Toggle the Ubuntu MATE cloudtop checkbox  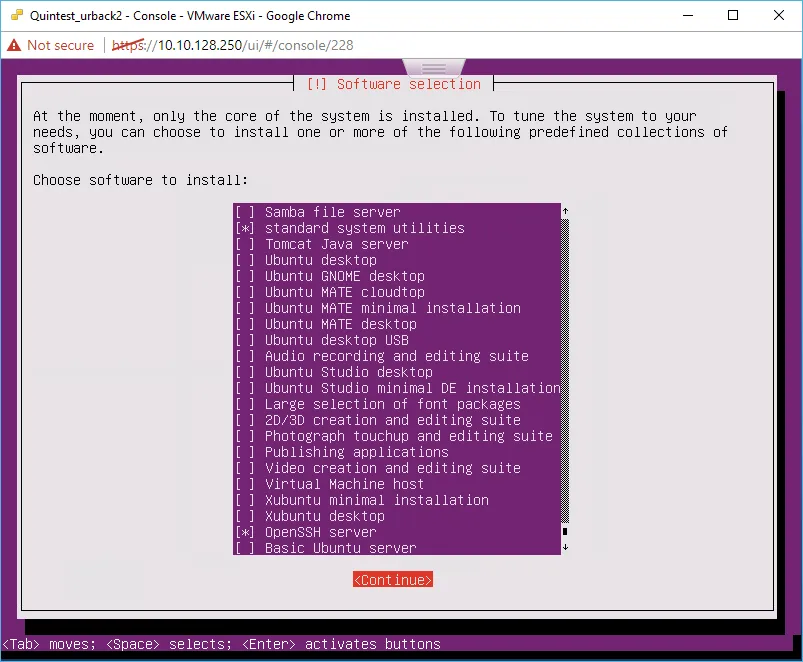pyautogui.click(x=245, y=292)
